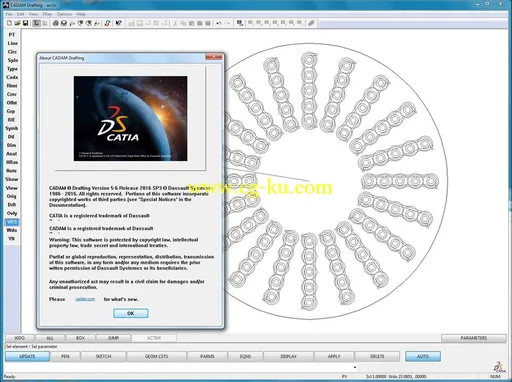The height and width of the screenshot is (382, 512).
Task: Click the context help arrow-question icon
Action: pos(118,23)
